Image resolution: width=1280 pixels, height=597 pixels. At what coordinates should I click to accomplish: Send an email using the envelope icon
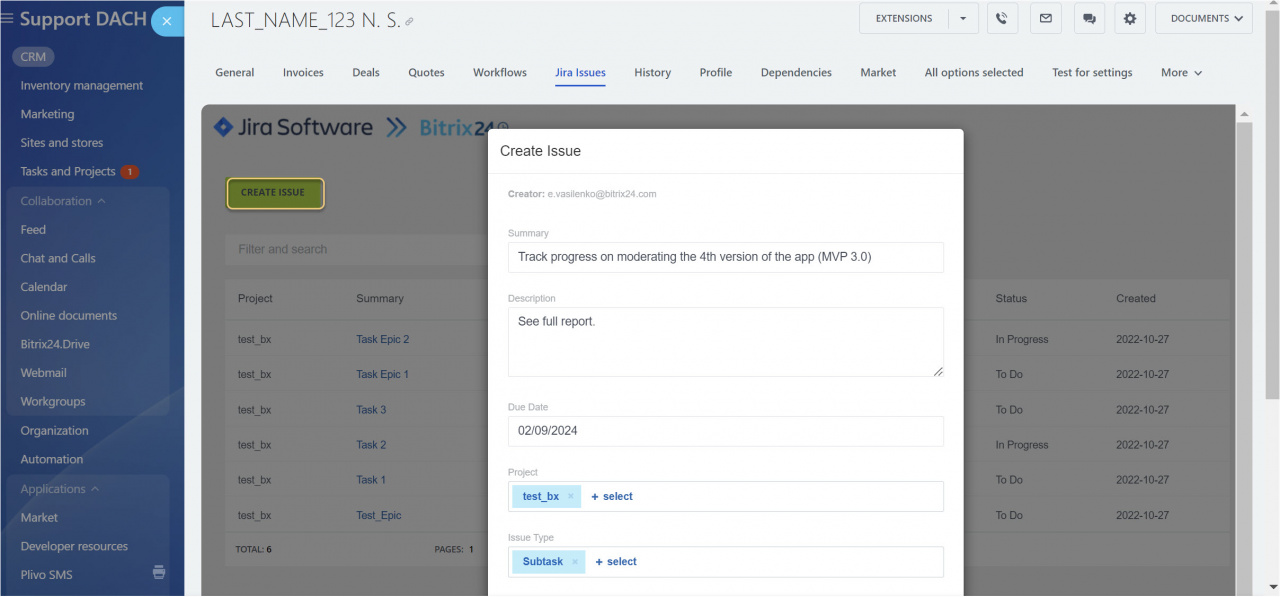(x=1046, y=18)
